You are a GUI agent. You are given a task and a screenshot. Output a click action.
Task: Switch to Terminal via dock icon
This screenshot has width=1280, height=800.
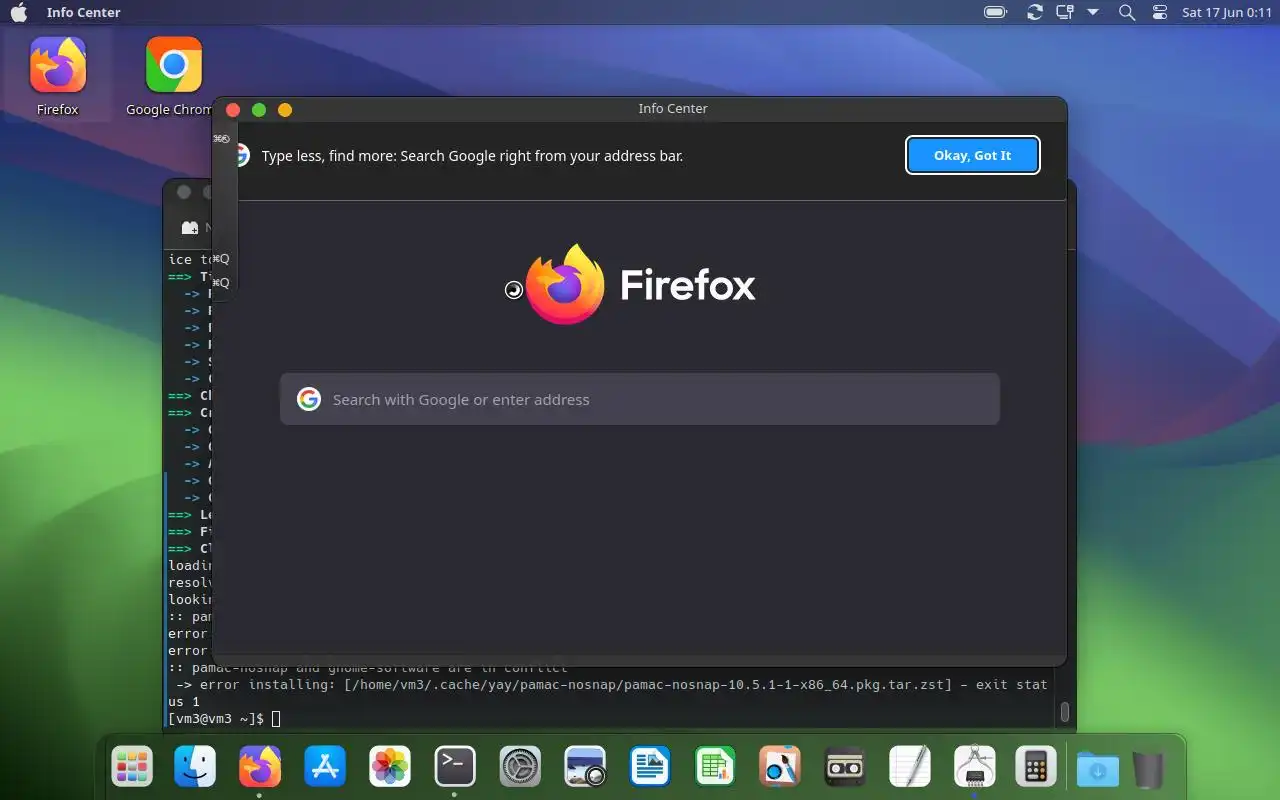(x=454, y=767)
